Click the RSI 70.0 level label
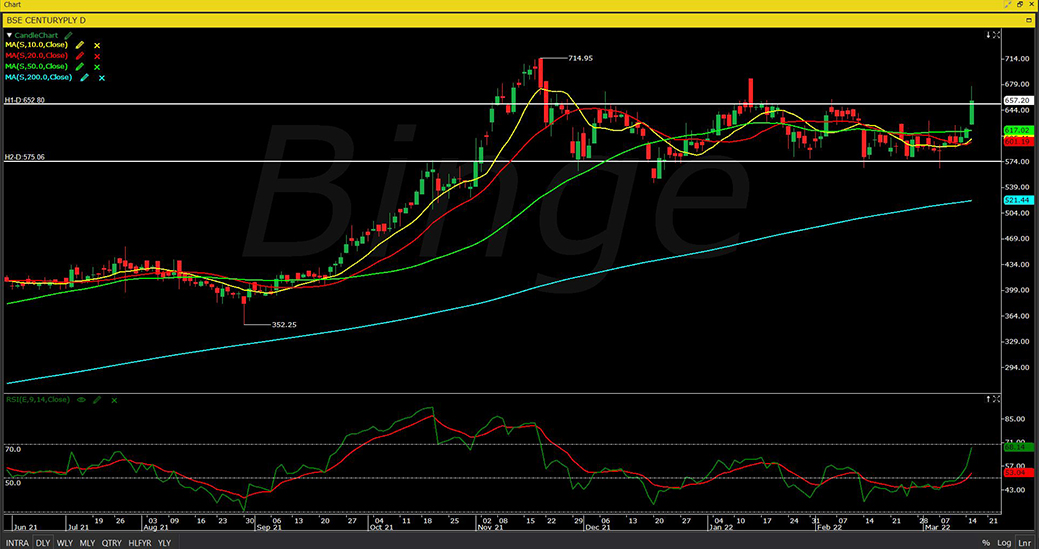The image size is (1039, 549). 13,450
